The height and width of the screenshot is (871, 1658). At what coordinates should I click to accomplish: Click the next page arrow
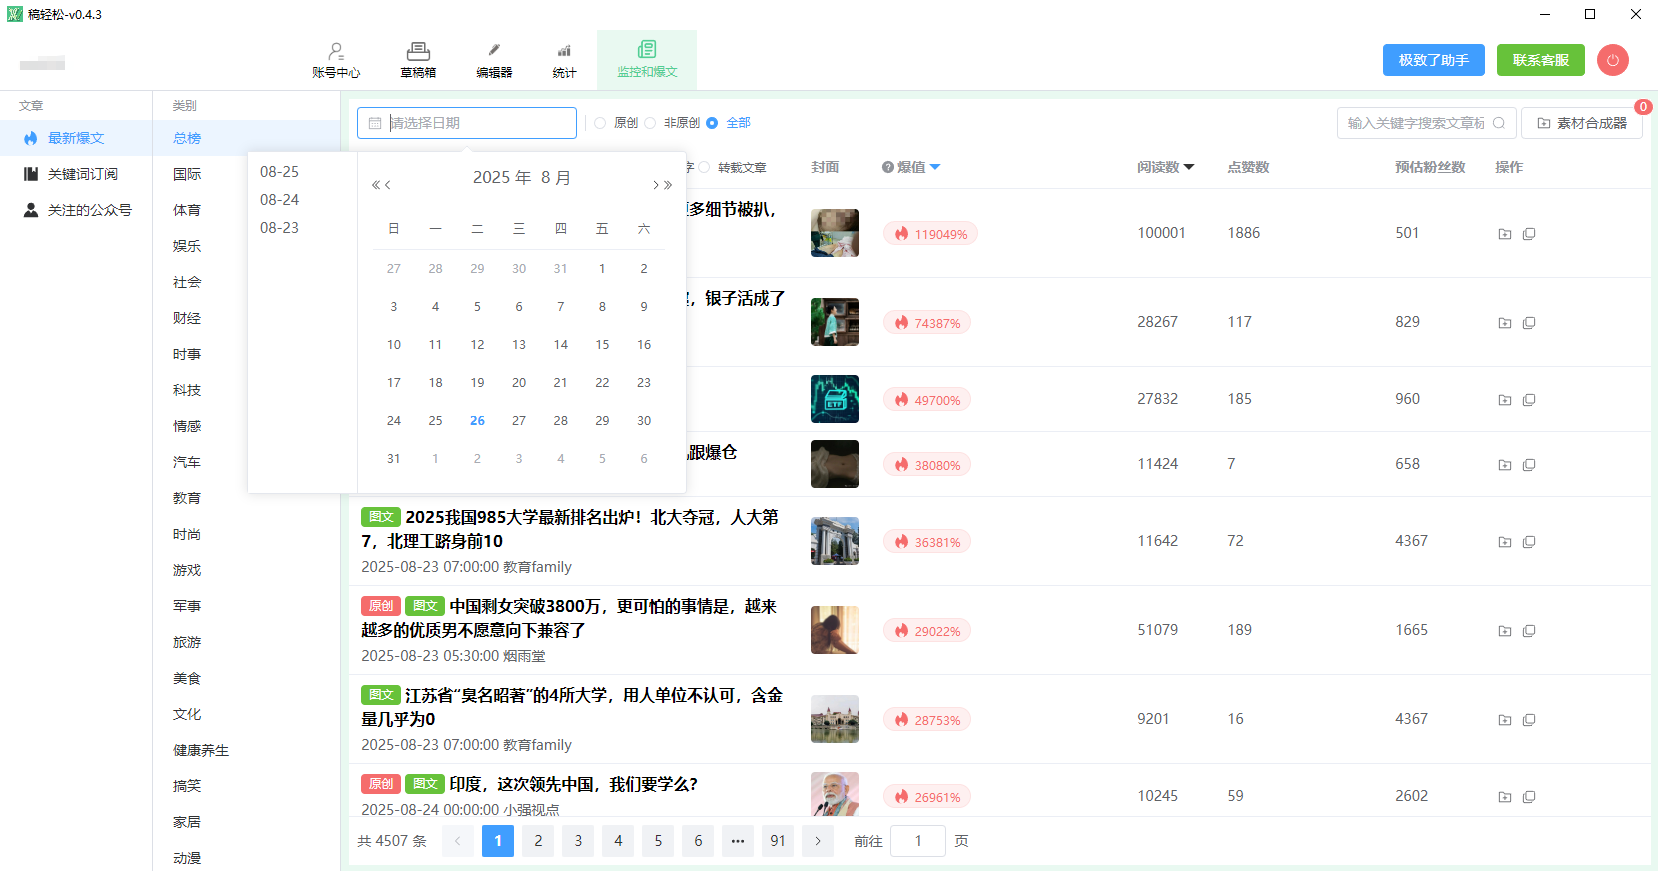pos(818,841)
